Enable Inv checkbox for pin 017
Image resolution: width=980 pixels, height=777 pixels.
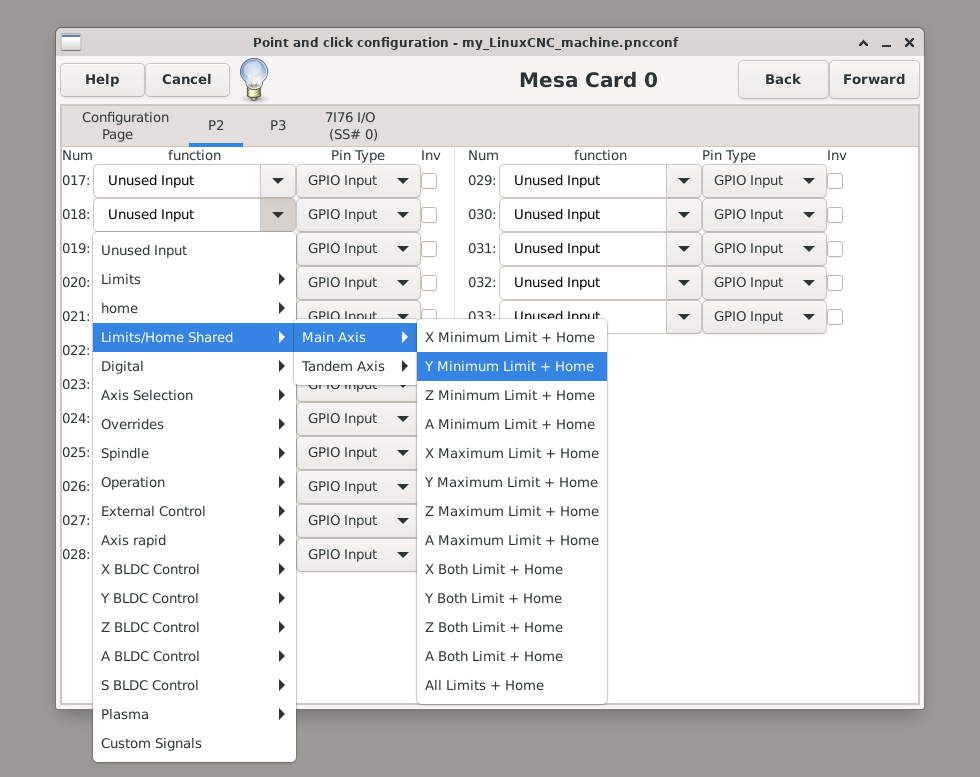click(429, 181)
